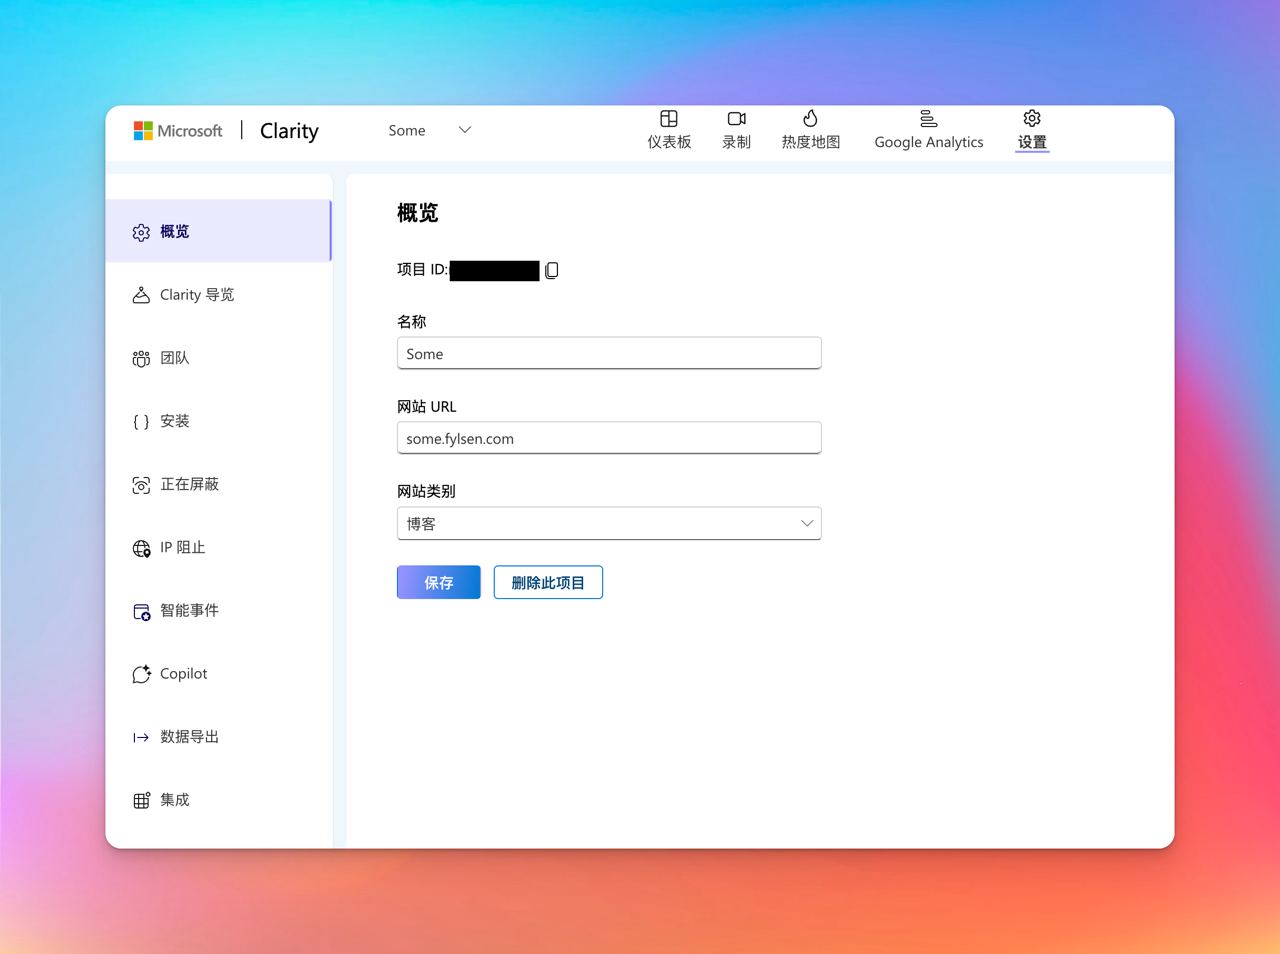The width and height of the screenshot is (1280, 954).
Task: Click the Copilot sidebar icon
Action: click(141, 674)
